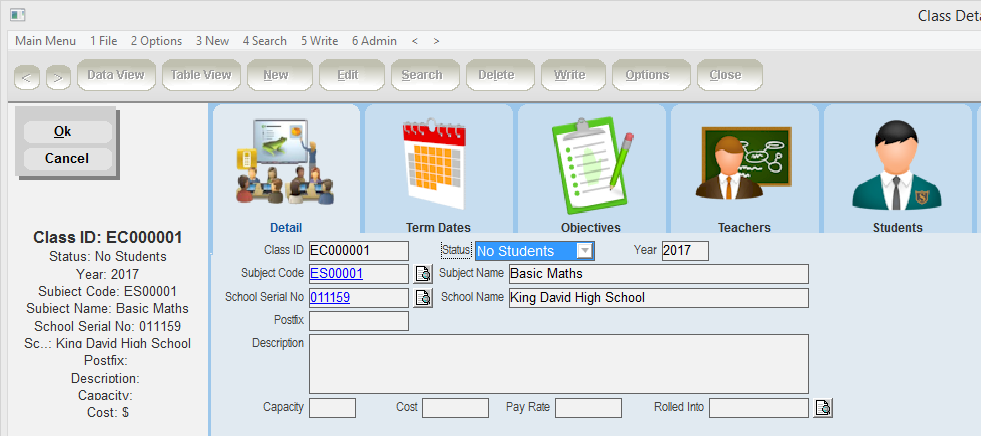Click the Subject Name field
Image resolution: width=981 pixels, height=436 pixels.
(659, 274)
